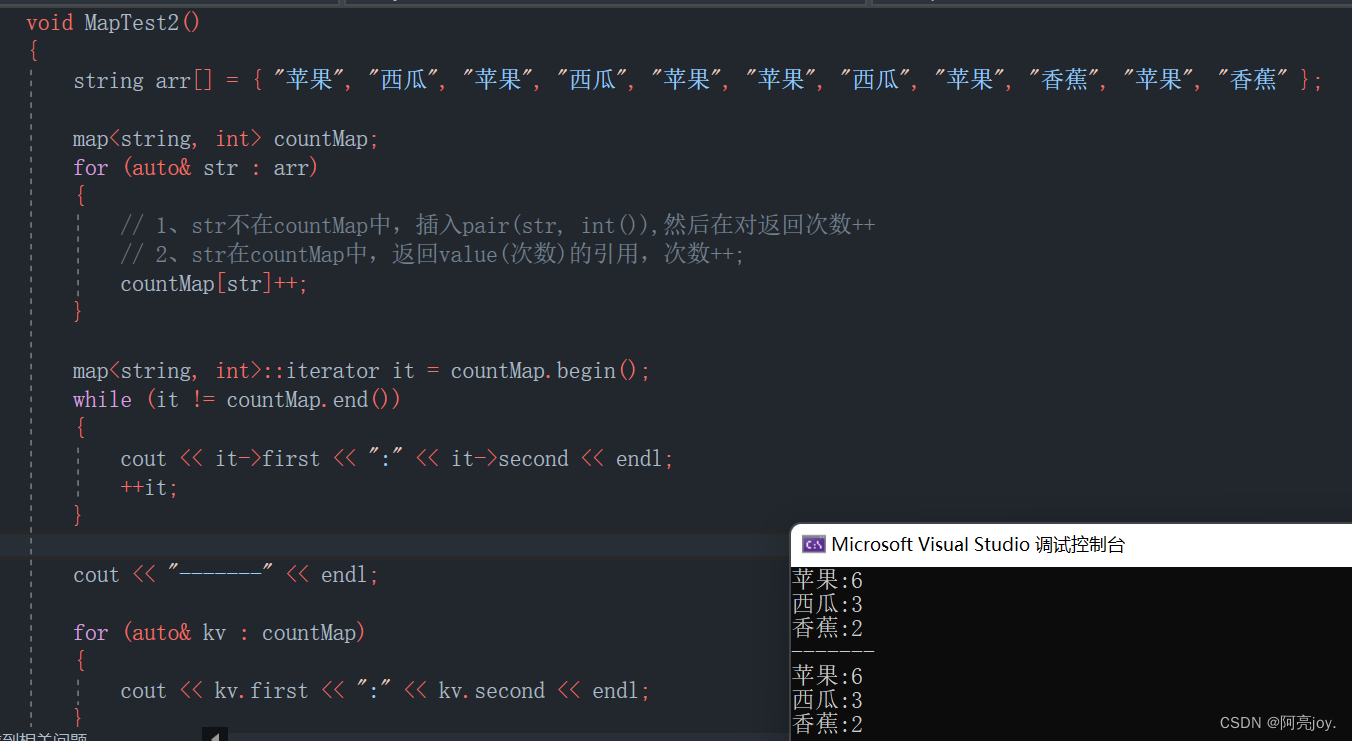Click console output 苹果:6 above the dashes
This screenshot has height=741, width=1352.
pyautogui.click(x=827, y=581)
